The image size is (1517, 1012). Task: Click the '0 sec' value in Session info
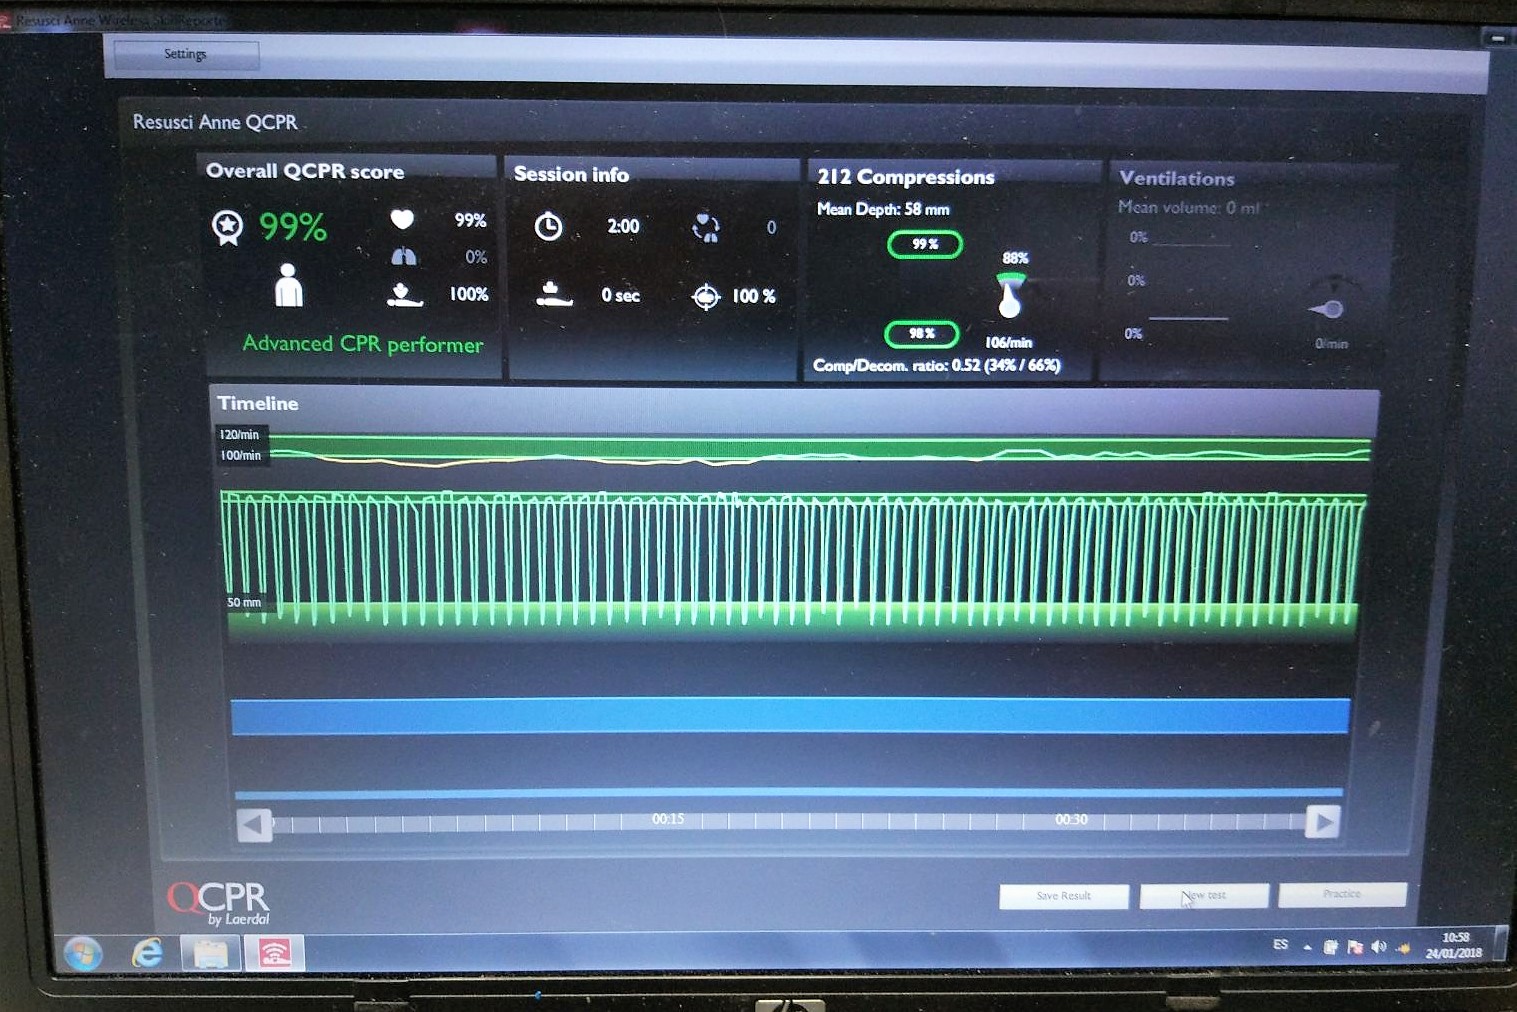[620, 296]
